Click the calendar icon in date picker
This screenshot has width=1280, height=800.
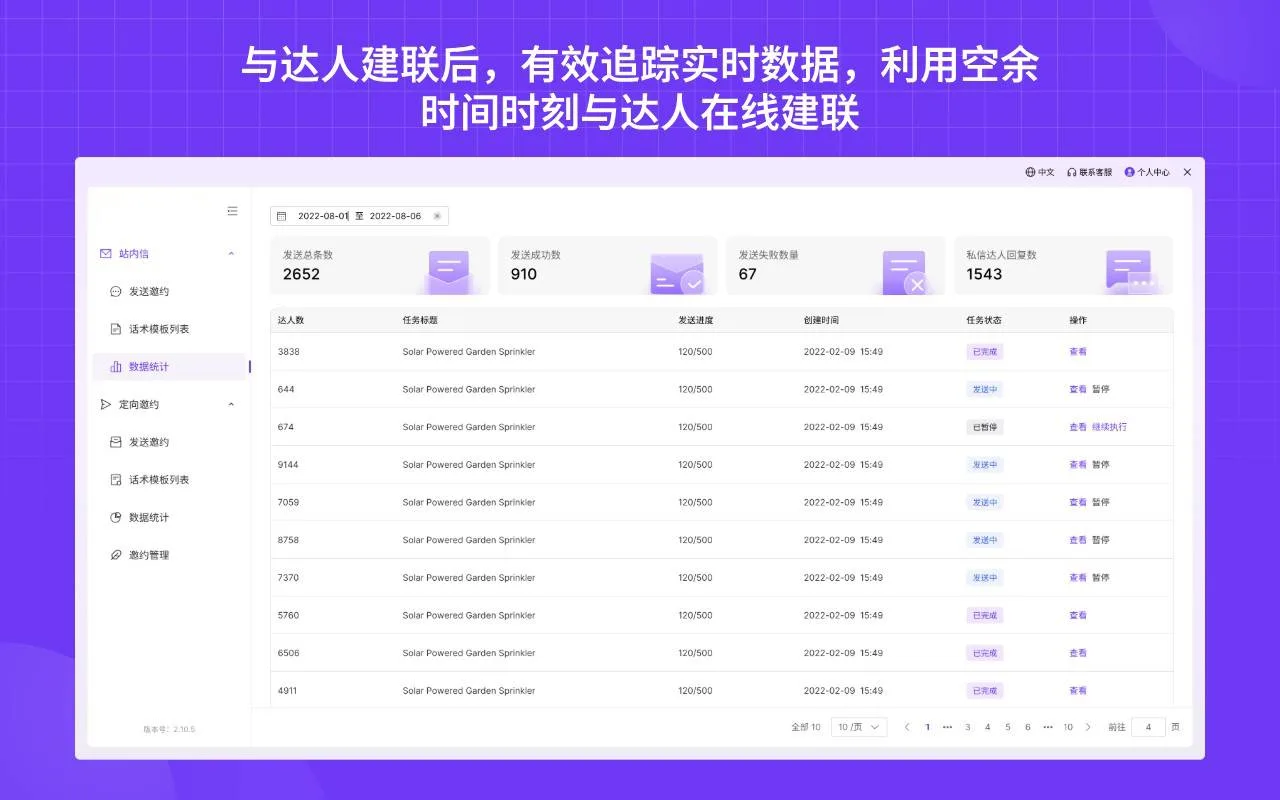pos(281,216)
